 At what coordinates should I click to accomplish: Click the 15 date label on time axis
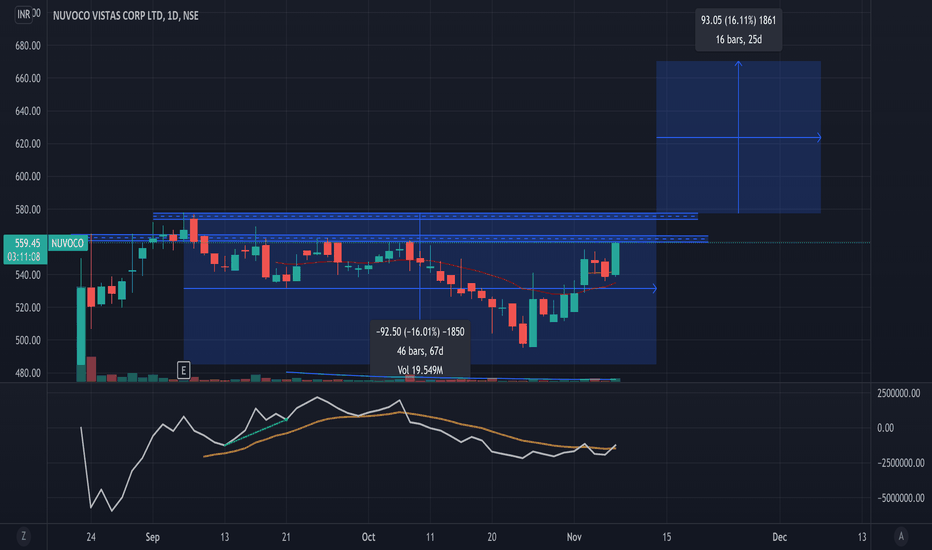pos(666,537)
